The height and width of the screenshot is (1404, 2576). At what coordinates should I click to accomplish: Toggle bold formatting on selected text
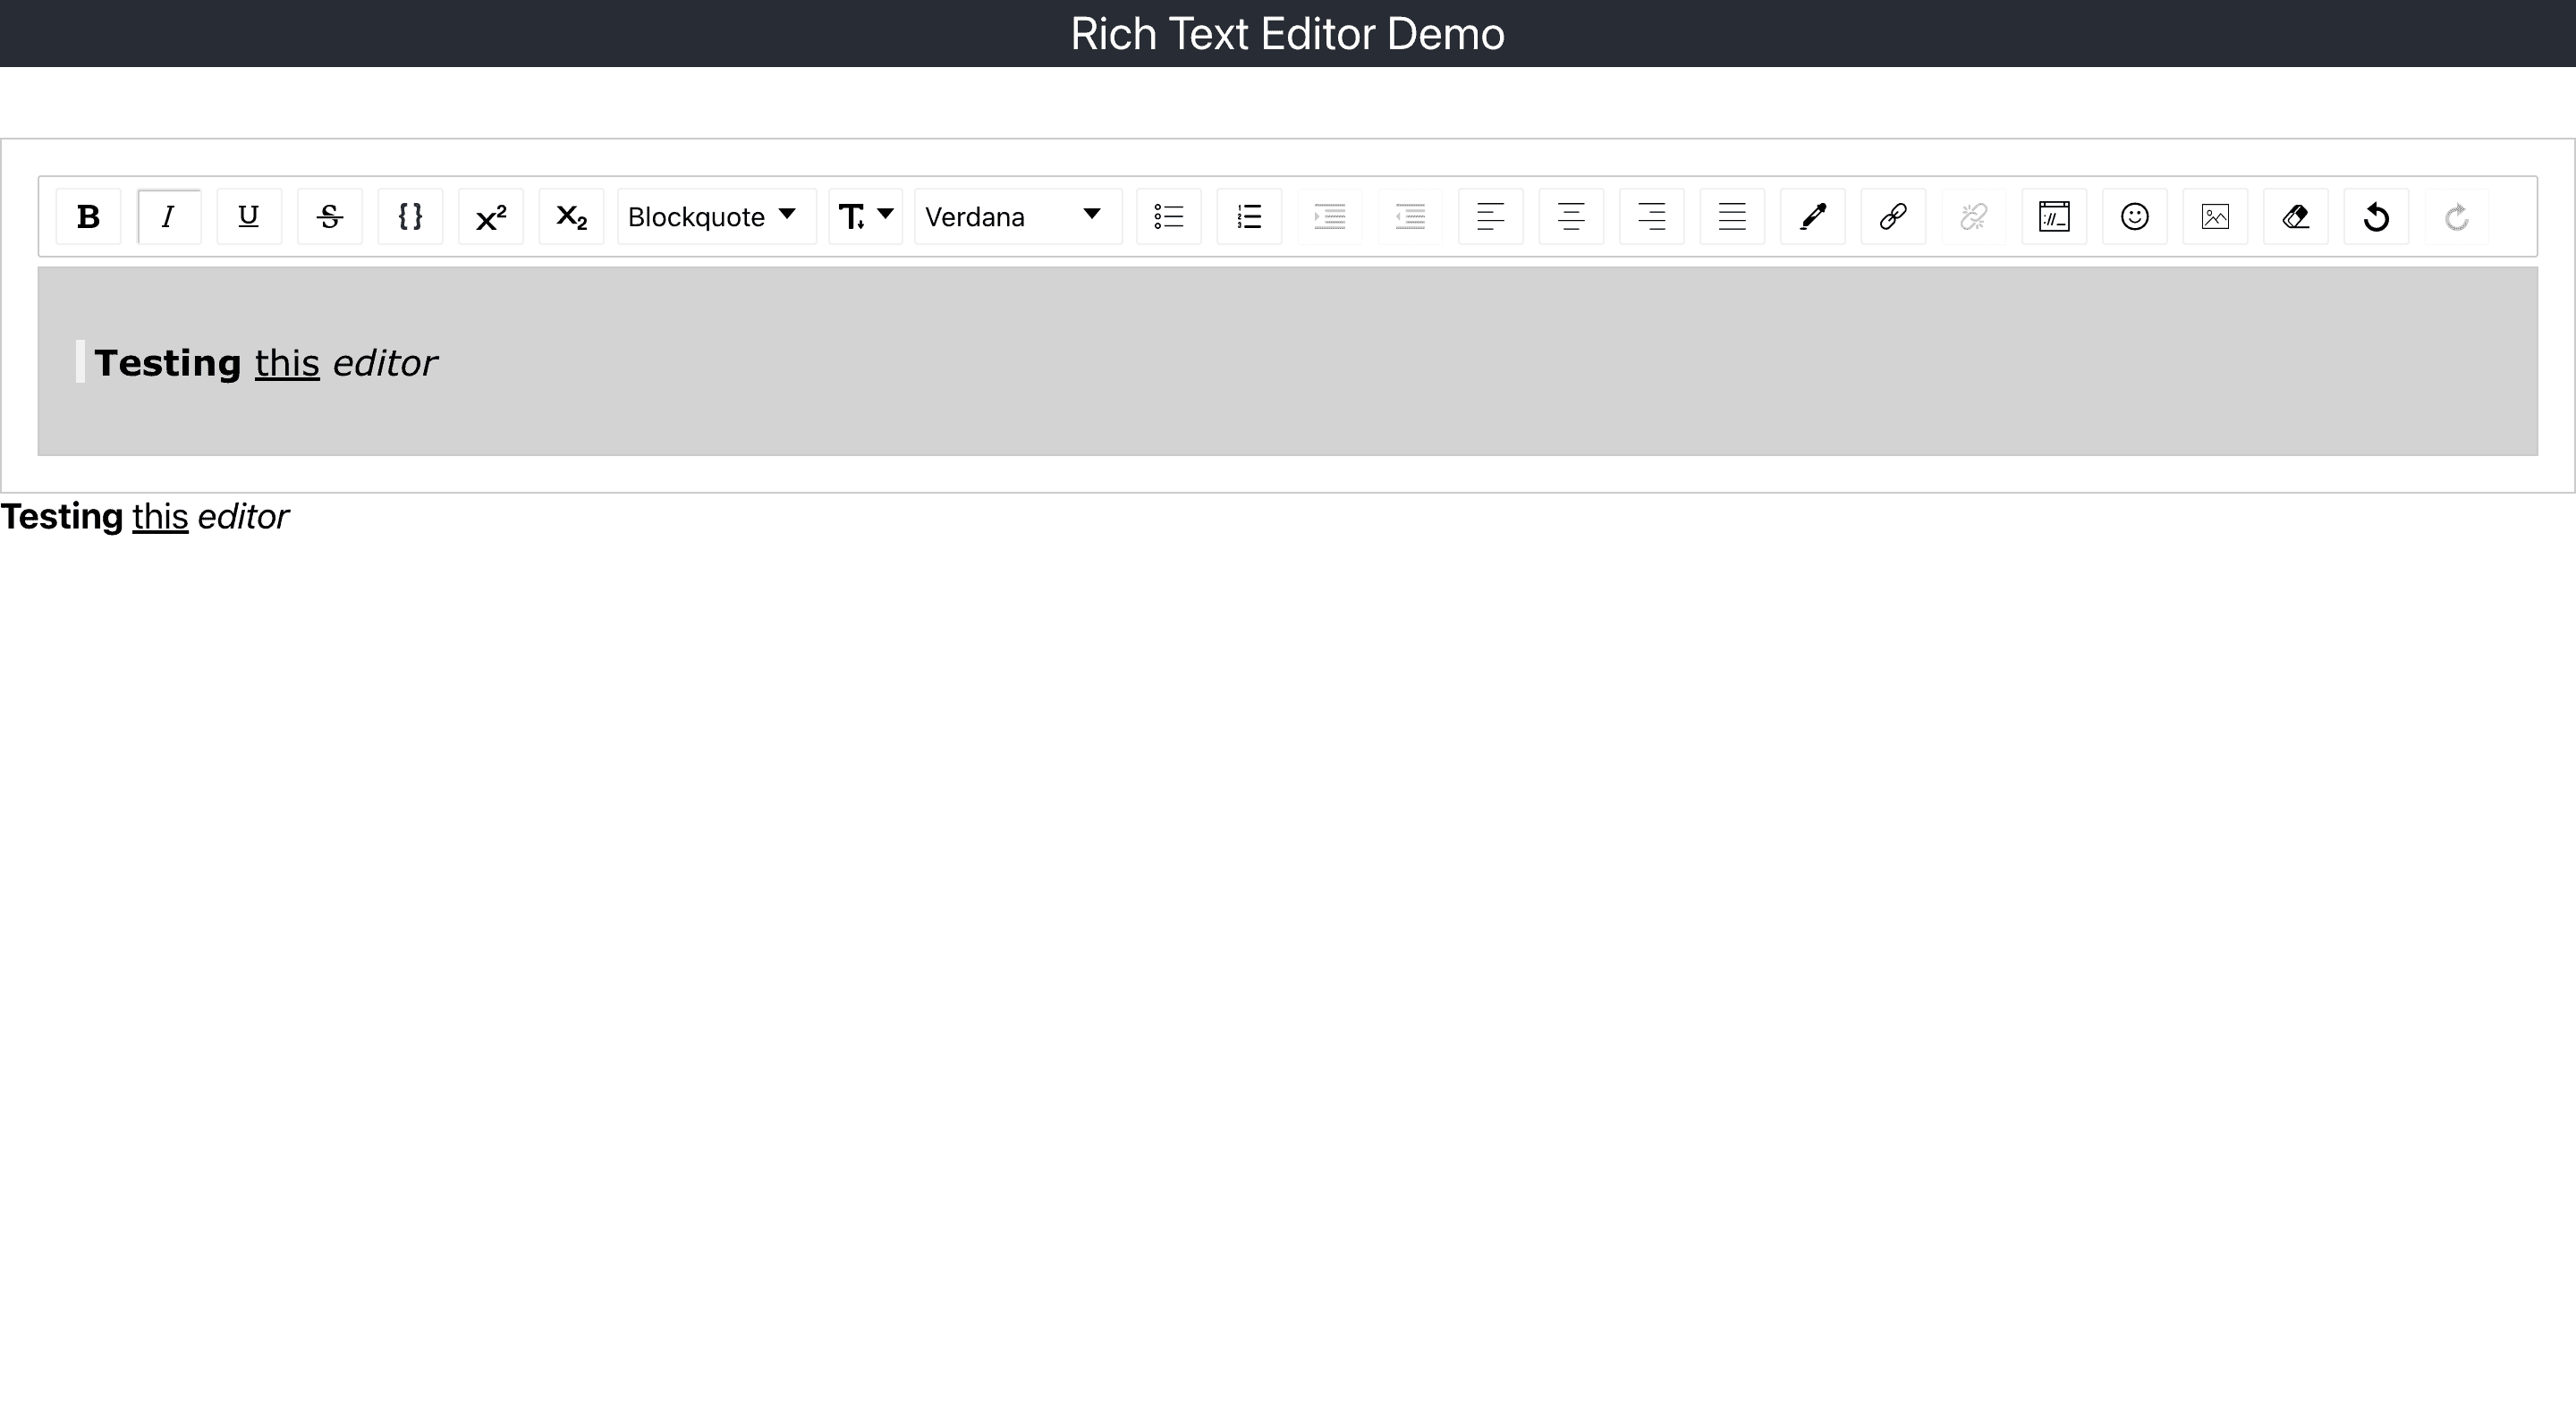coord(90,215)
